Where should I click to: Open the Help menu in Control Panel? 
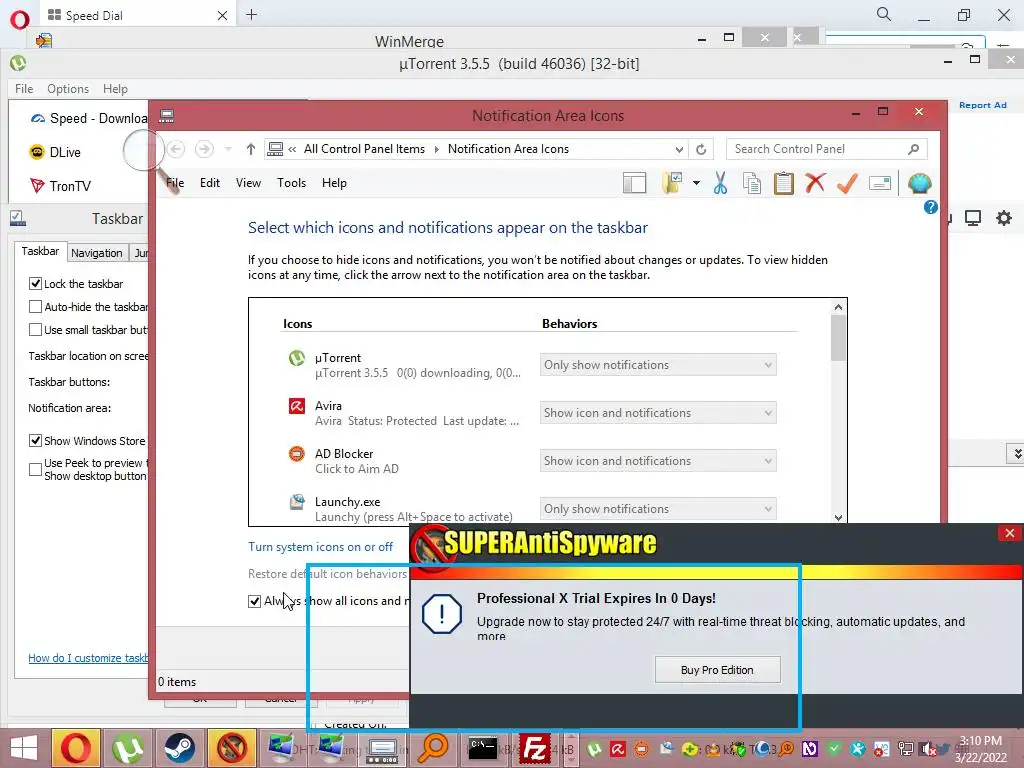click(x=334, y=184)
